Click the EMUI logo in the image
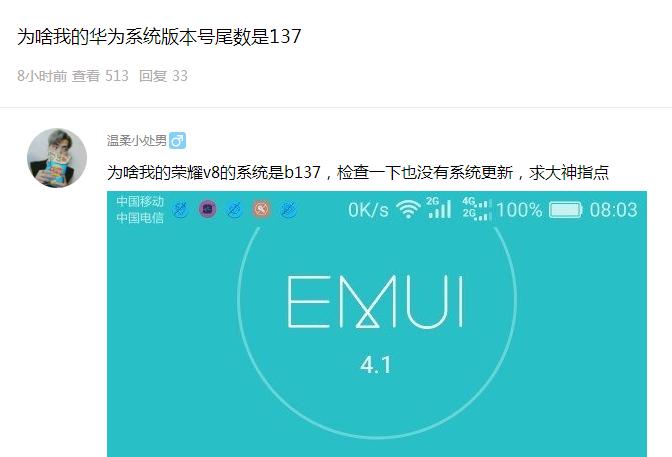The height and width of the screenshot is (457, 672). click(375, 302)
